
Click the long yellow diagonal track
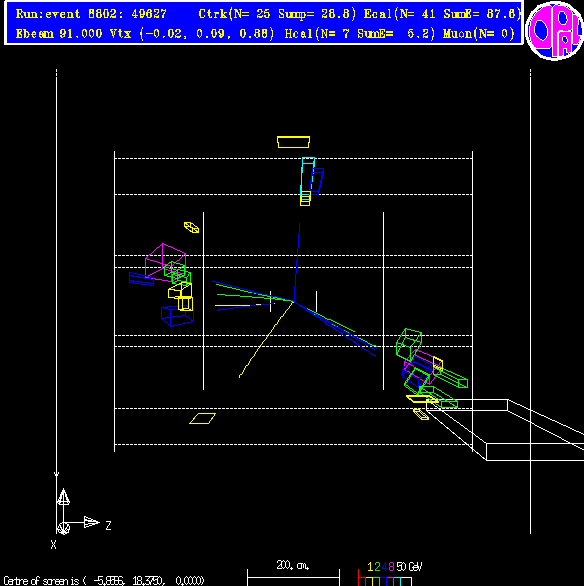(x=266, y=339)
